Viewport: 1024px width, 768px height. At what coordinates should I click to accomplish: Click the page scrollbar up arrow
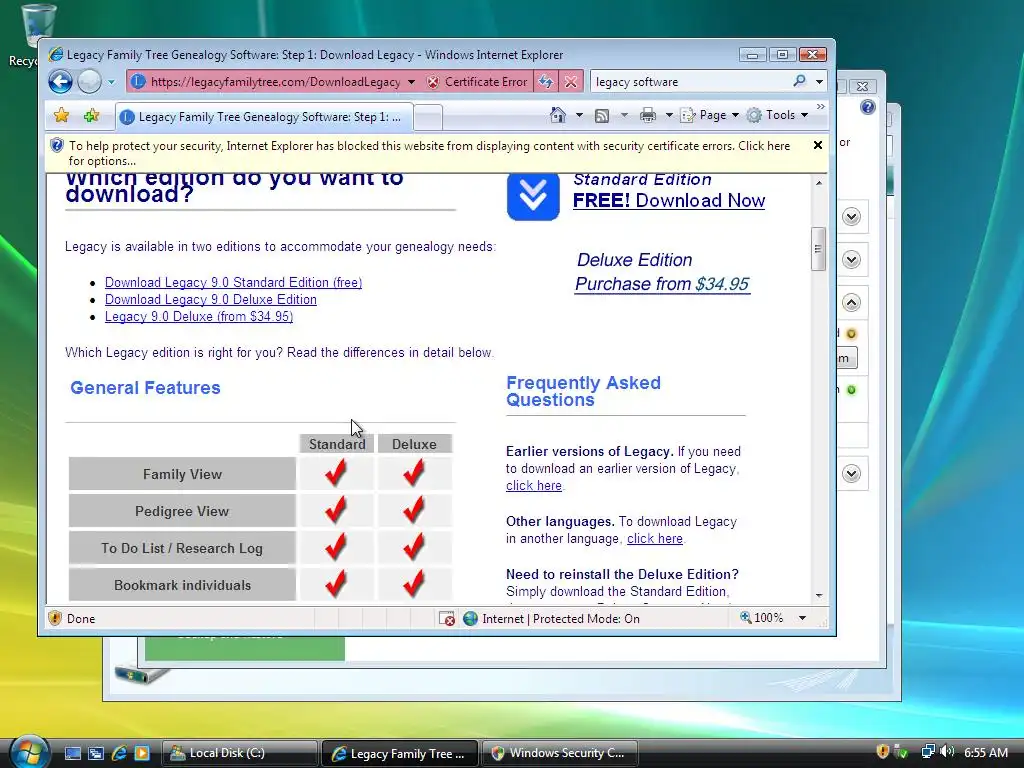[x=819, y=183]
